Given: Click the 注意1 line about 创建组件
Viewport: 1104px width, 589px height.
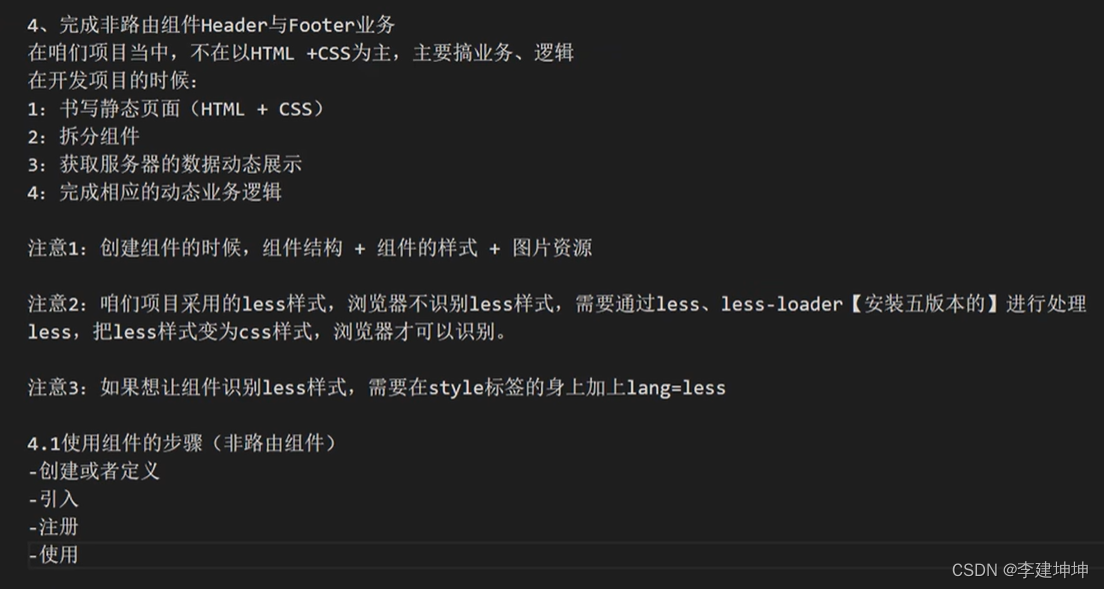Looking at the screenshot, I should (x=309, y=248).
